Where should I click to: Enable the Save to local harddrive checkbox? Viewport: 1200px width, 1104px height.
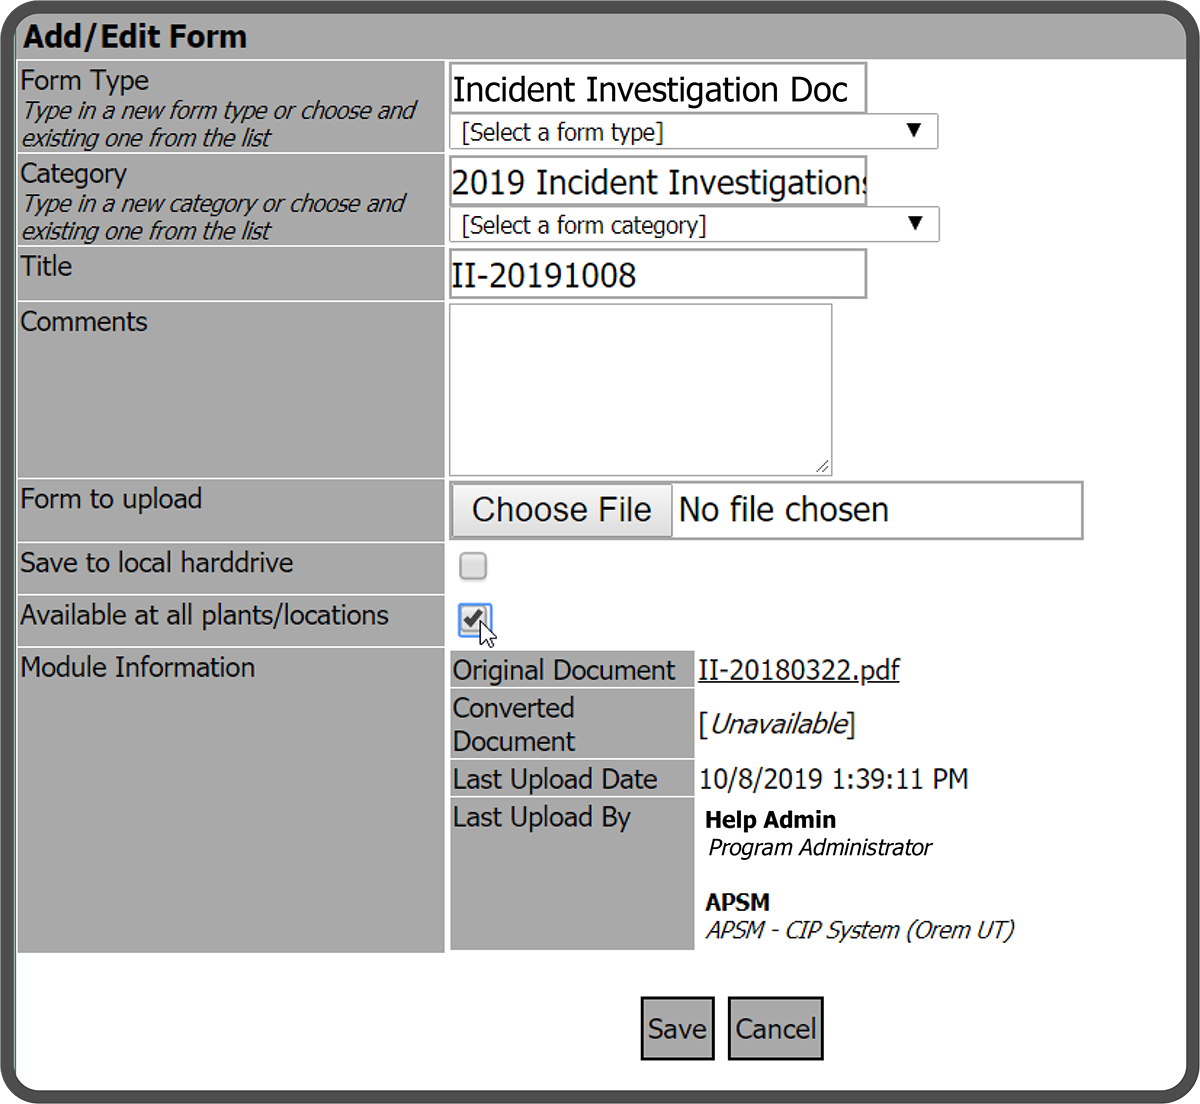tap(473, 566)
